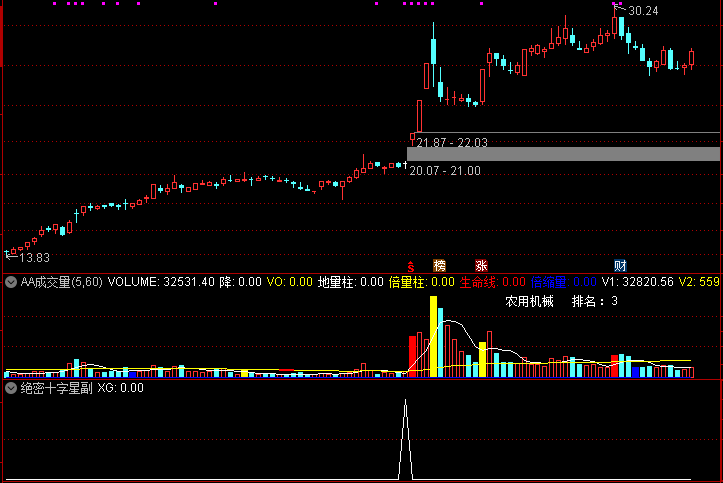Viewport: 723px width, 483px height.
Task: Click the 20.07 - 21.00 gap label
Action: (x=445, y=171)
